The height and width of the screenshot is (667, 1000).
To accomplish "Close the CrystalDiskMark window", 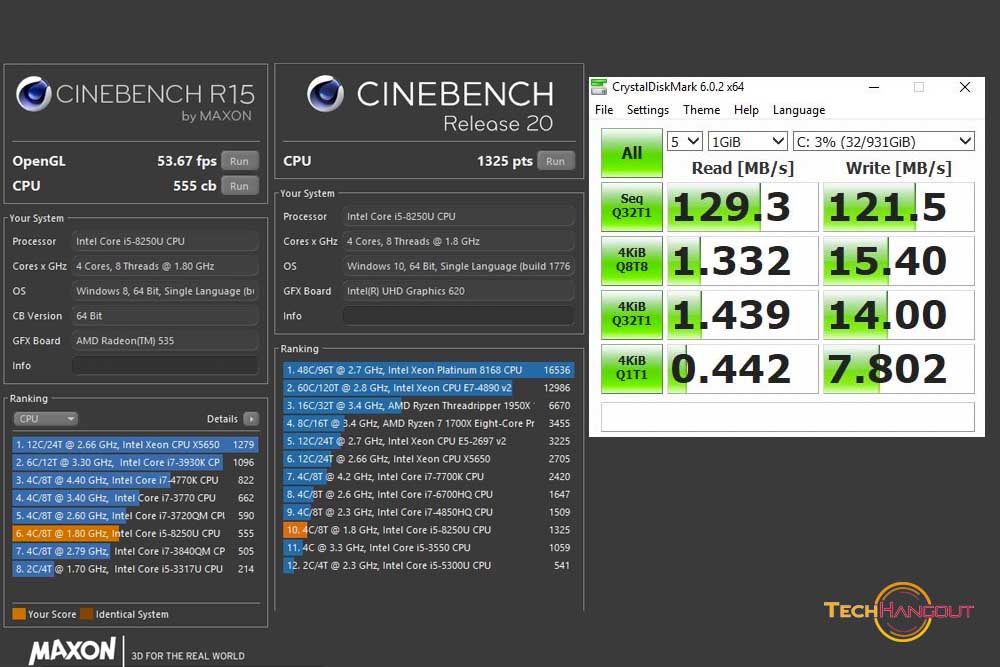I will coord(965,87).
